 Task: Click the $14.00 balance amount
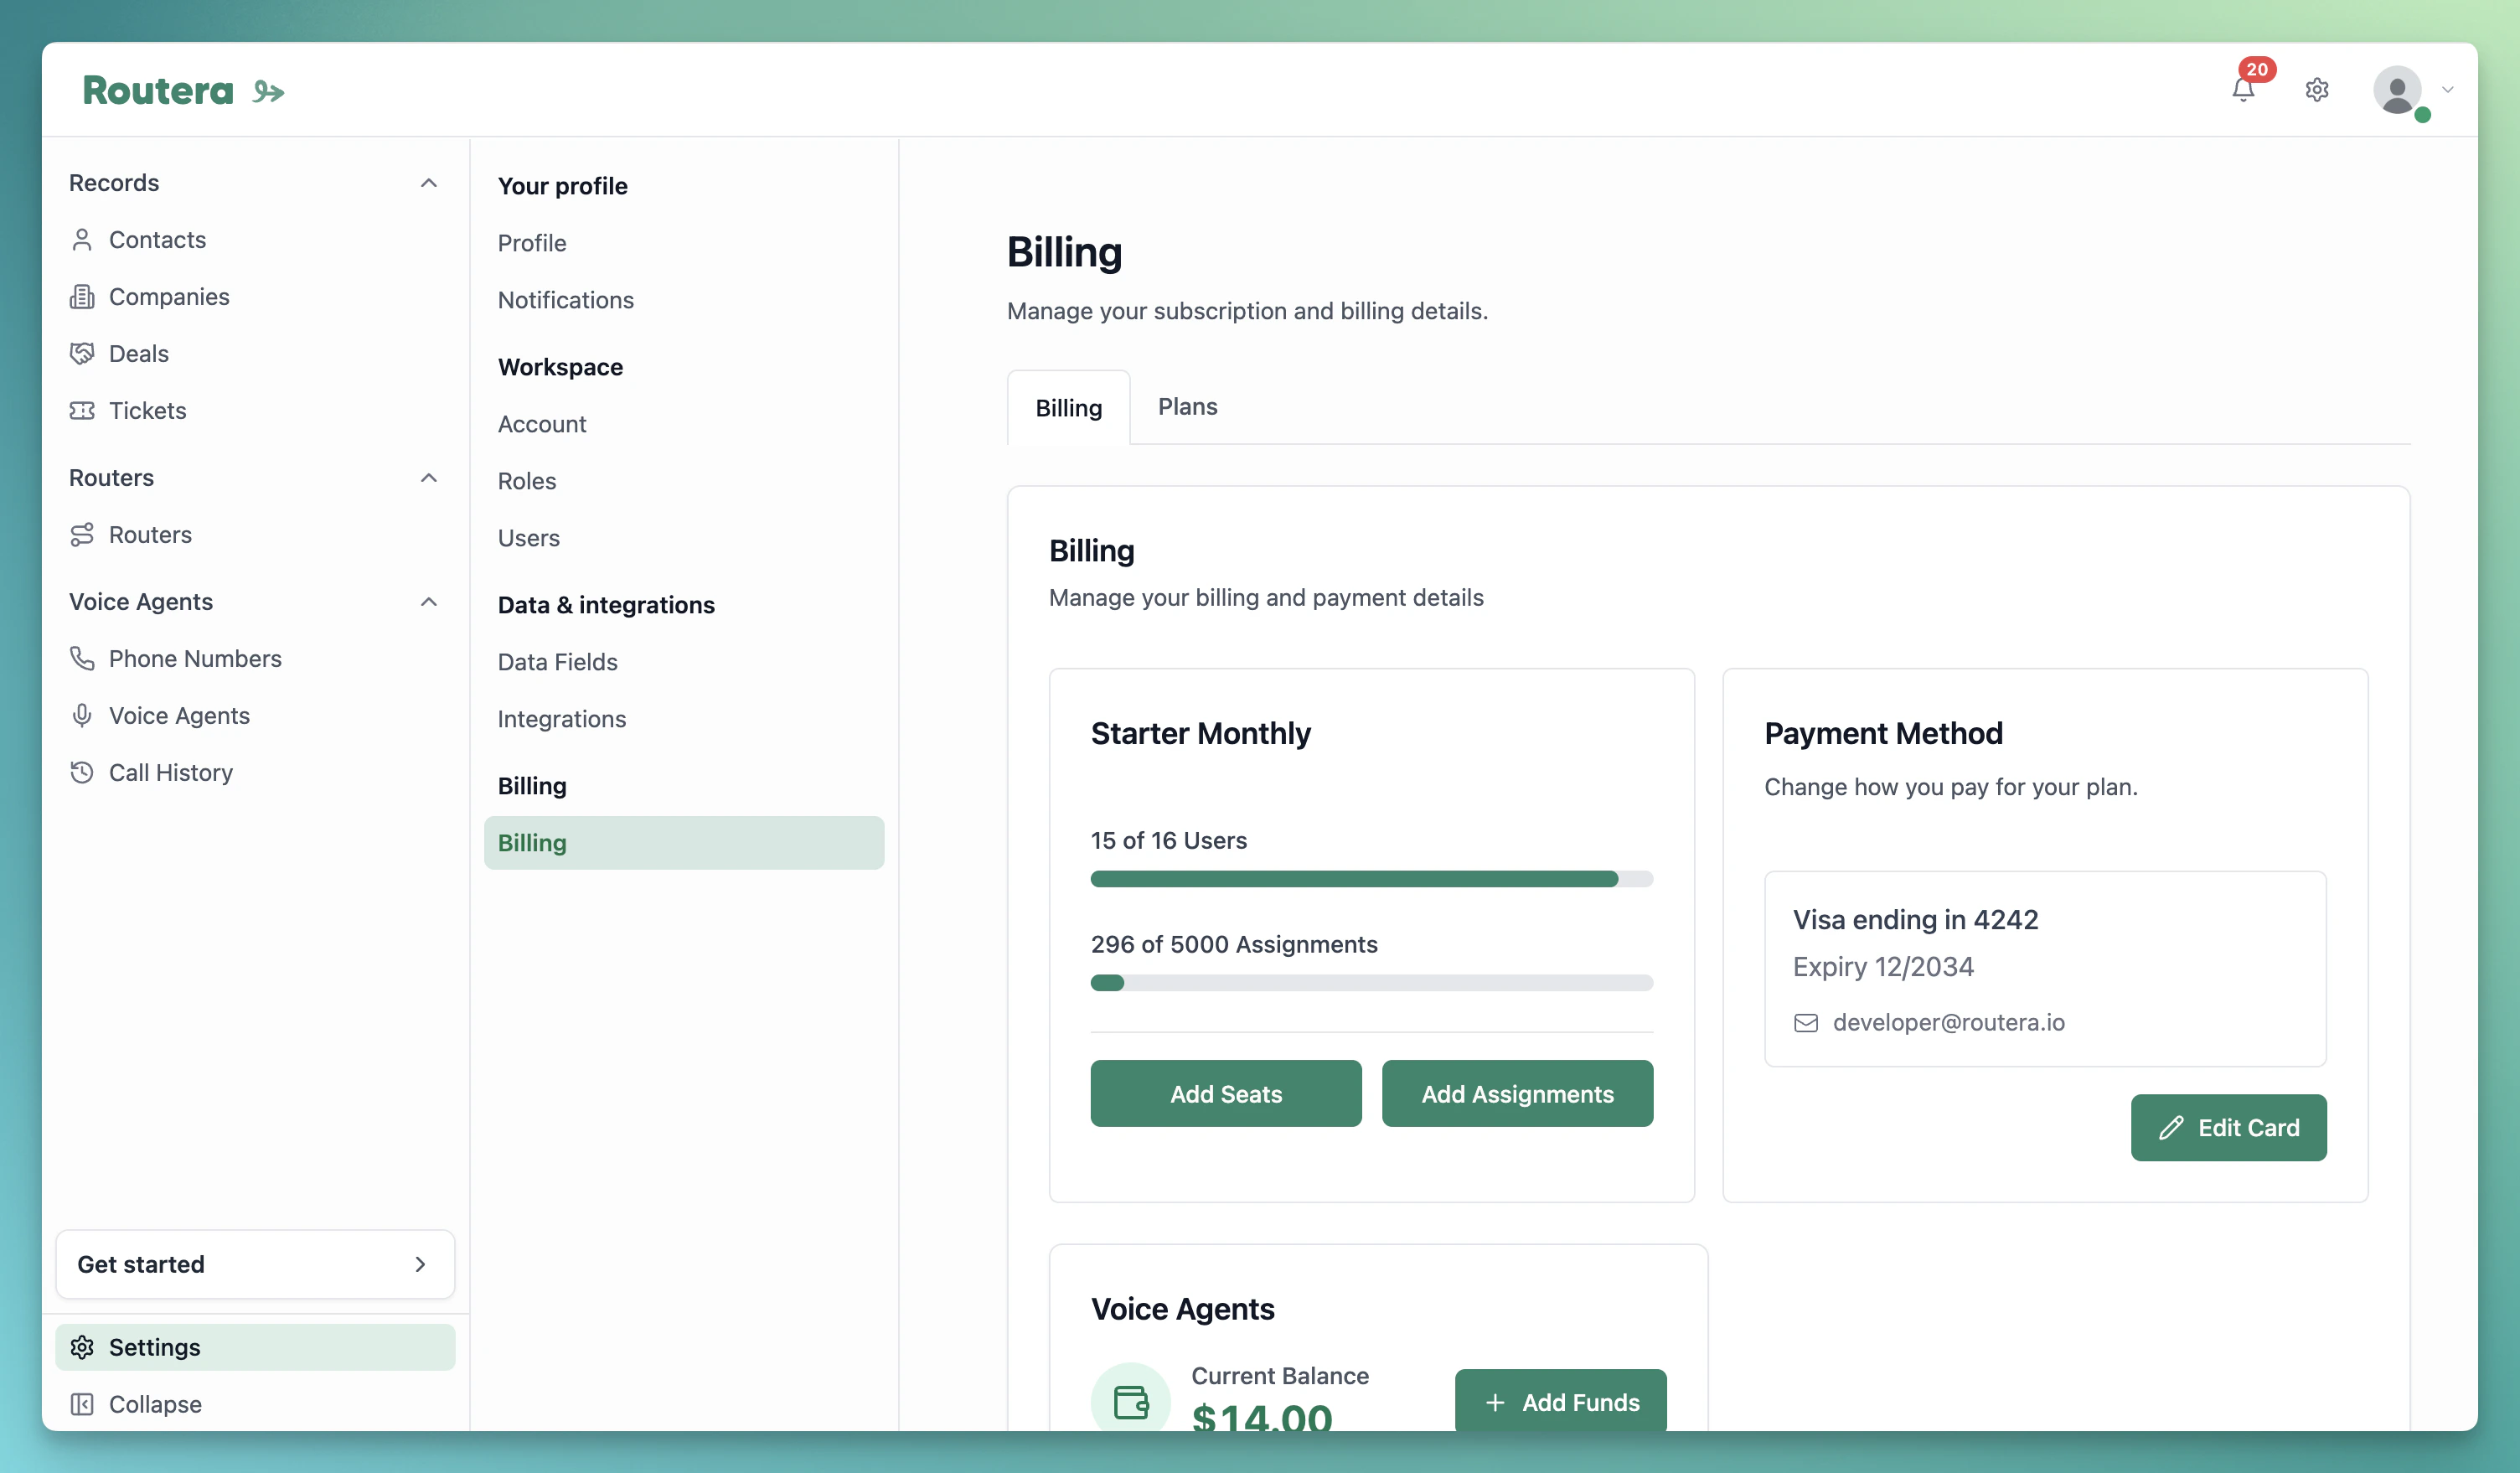pos(1262,1418)
